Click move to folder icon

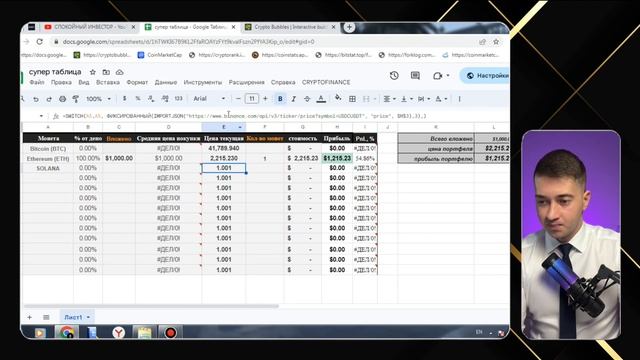point(106,72)
